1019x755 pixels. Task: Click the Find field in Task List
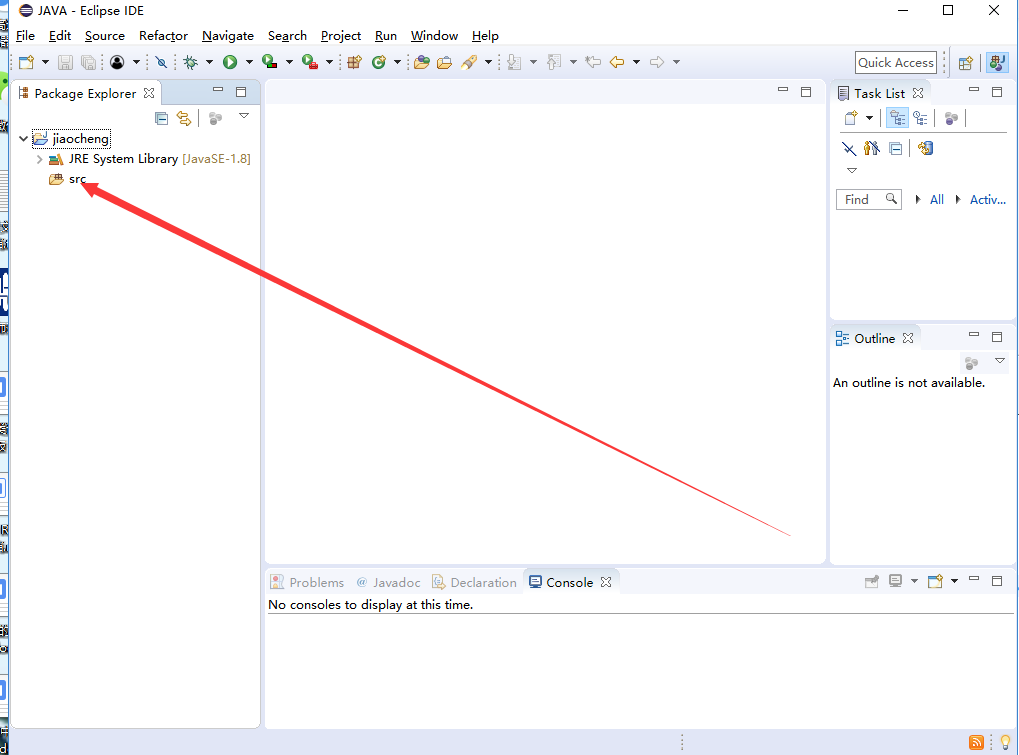(x=868, y=199)
